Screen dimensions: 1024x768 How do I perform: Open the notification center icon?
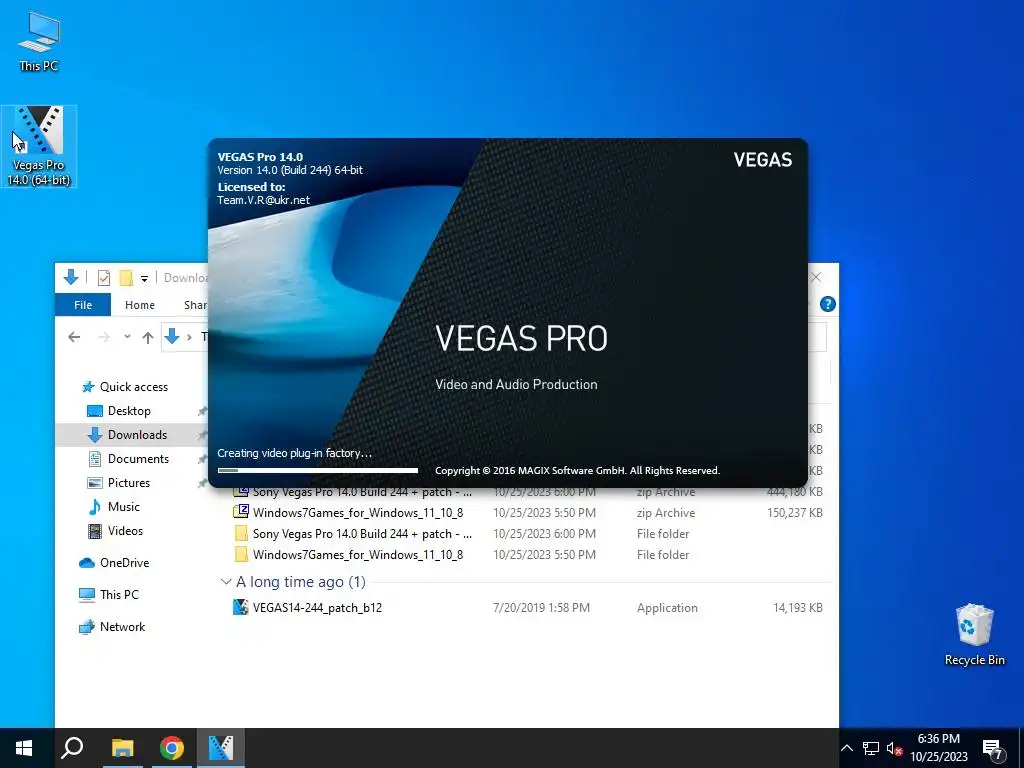[x=993, y=749]
